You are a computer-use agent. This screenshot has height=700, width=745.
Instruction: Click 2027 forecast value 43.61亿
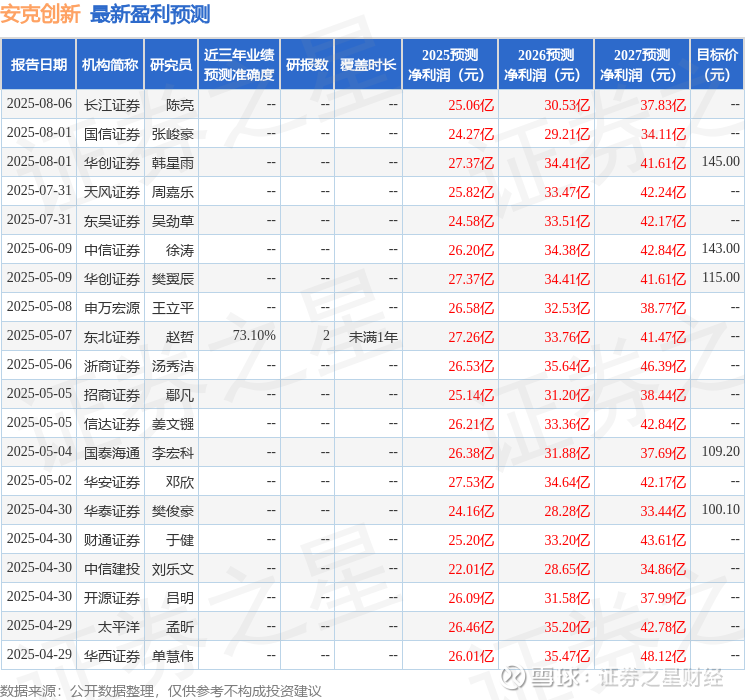(663, 540)
